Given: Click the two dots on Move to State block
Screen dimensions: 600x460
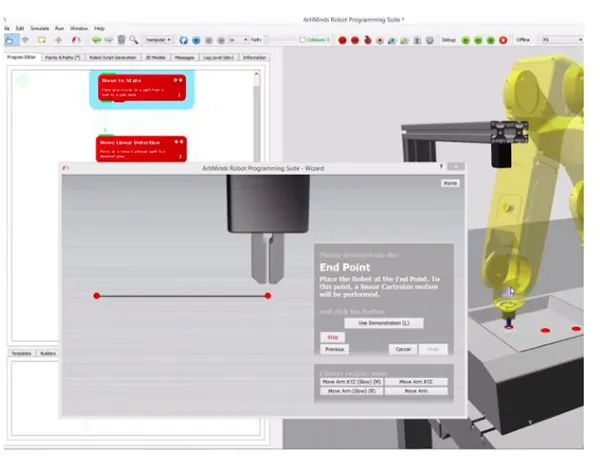Looking at the screenshot, I should click(178, 80).
